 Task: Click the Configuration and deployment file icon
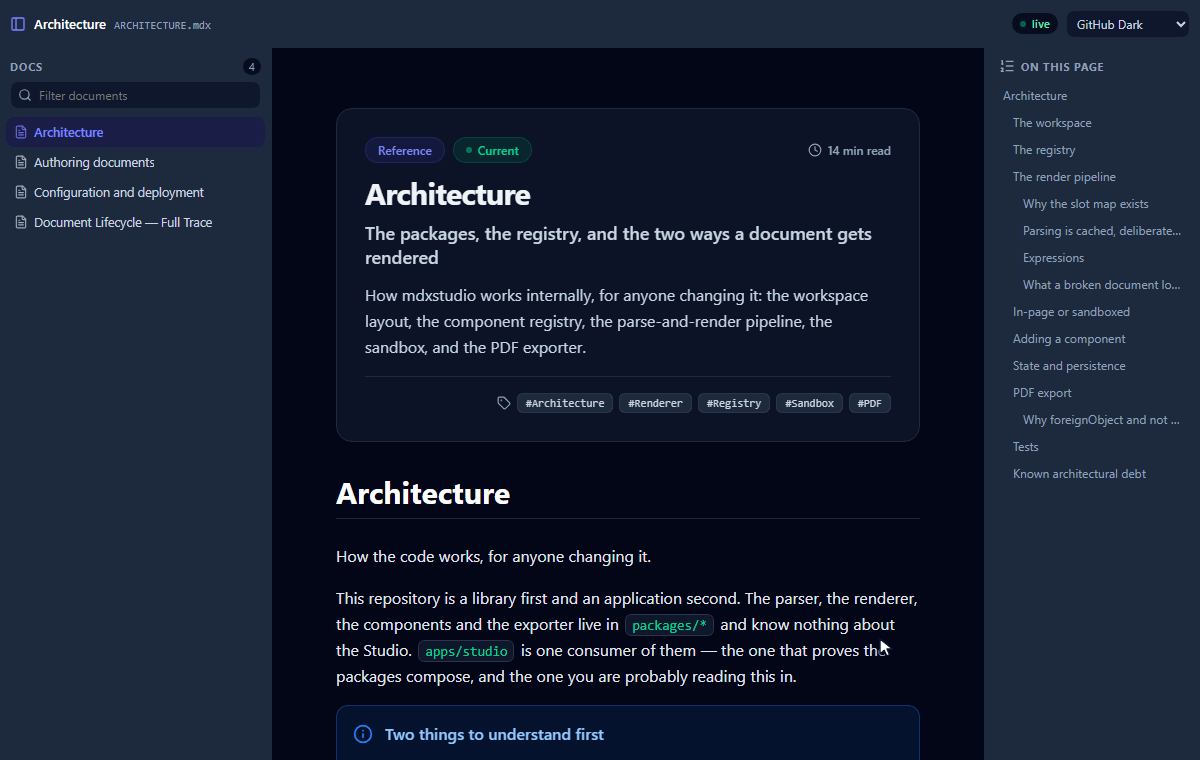point(20,192)
